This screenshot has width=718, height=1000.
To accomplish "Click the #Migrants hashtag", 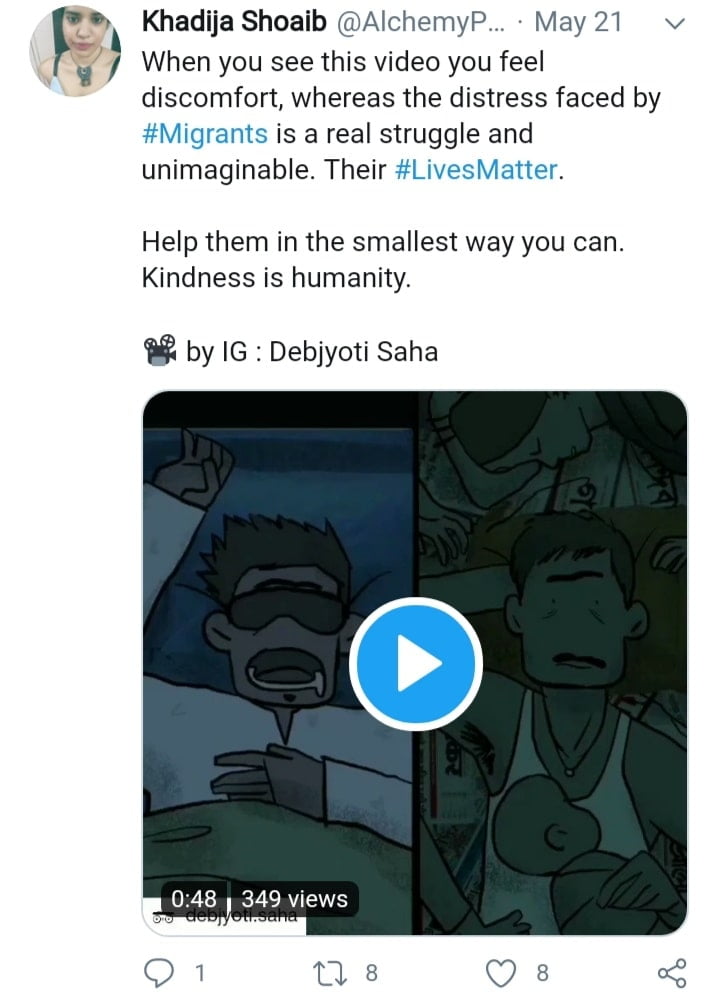I will click(x=205, y=134).
